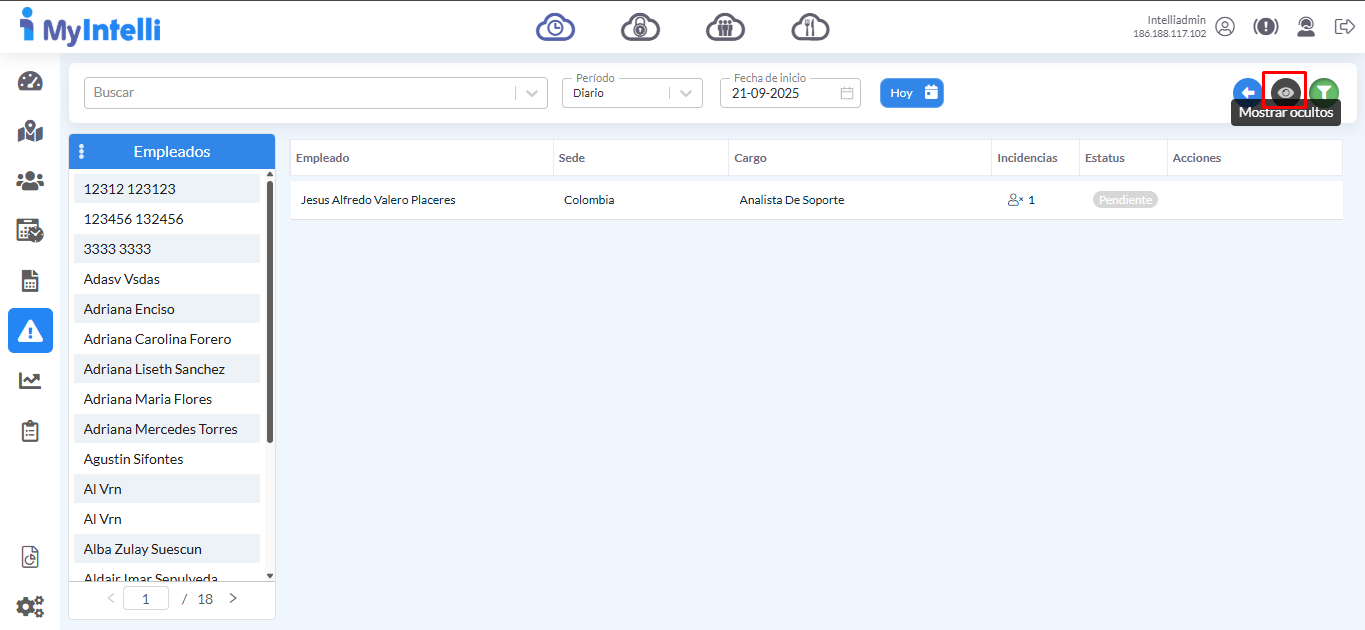Open the map location sidebar icon
Image resolution: width=1365 pixels, height=630 pixels.
point(30,132)
